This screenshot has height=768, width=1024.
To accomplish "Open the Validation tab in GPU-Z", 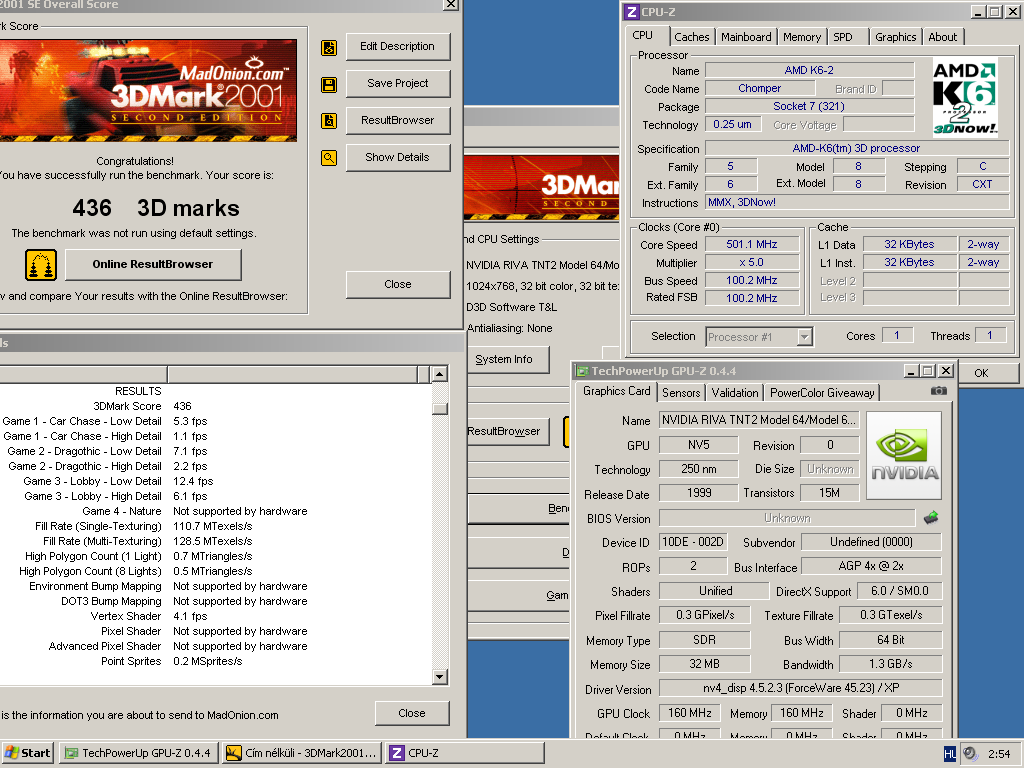I will click(x=735, y=392).
